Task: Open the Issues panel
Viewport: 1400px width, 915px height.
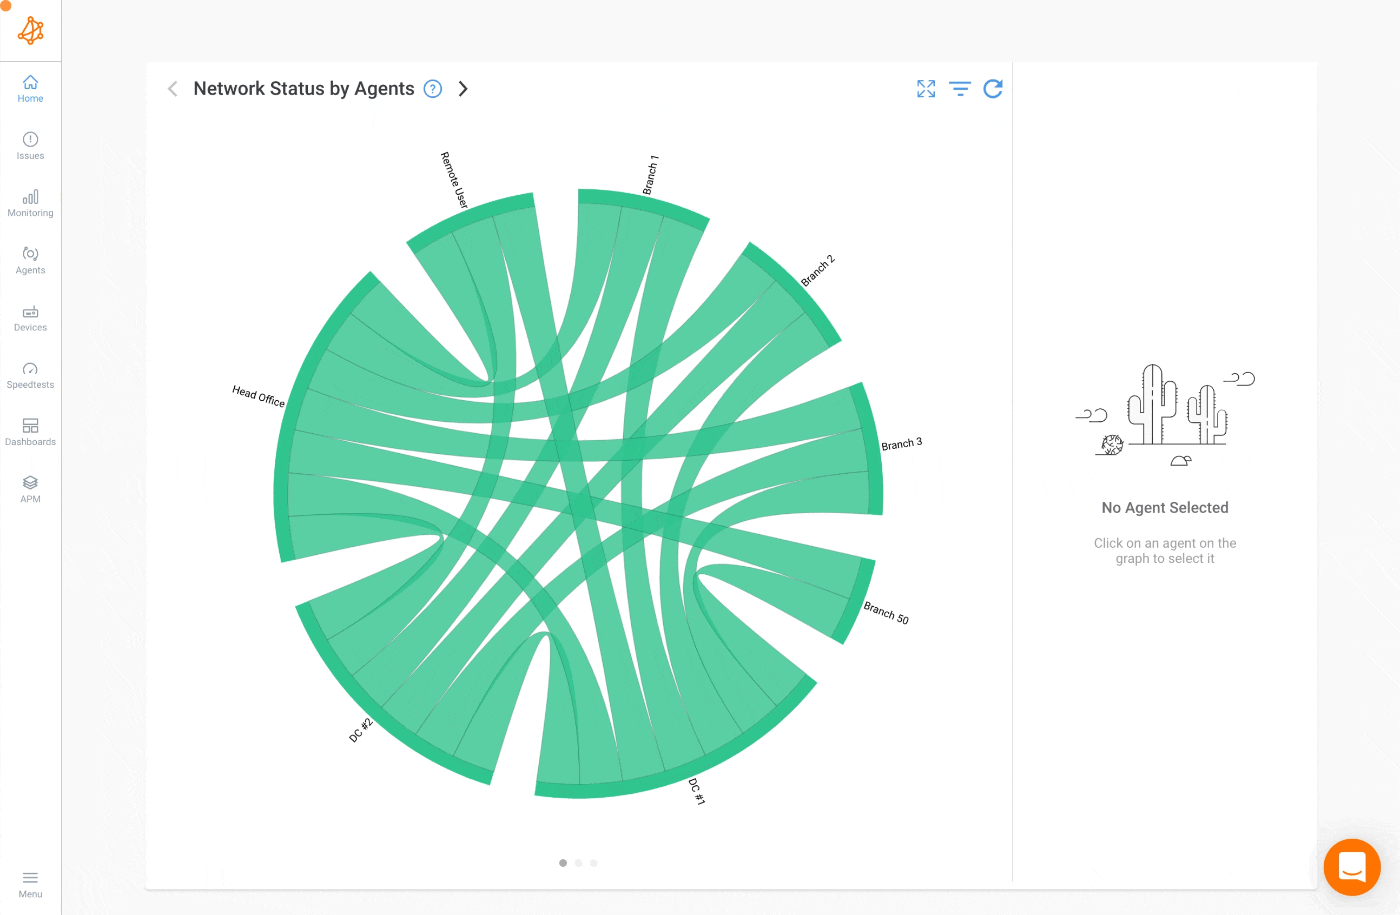Action: 30,146
